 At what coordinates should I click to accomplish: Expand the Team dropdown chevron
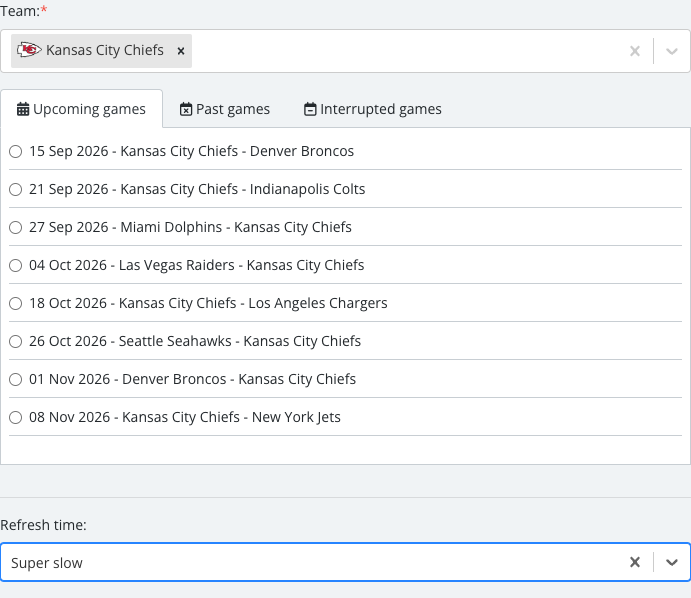(672, 51)
